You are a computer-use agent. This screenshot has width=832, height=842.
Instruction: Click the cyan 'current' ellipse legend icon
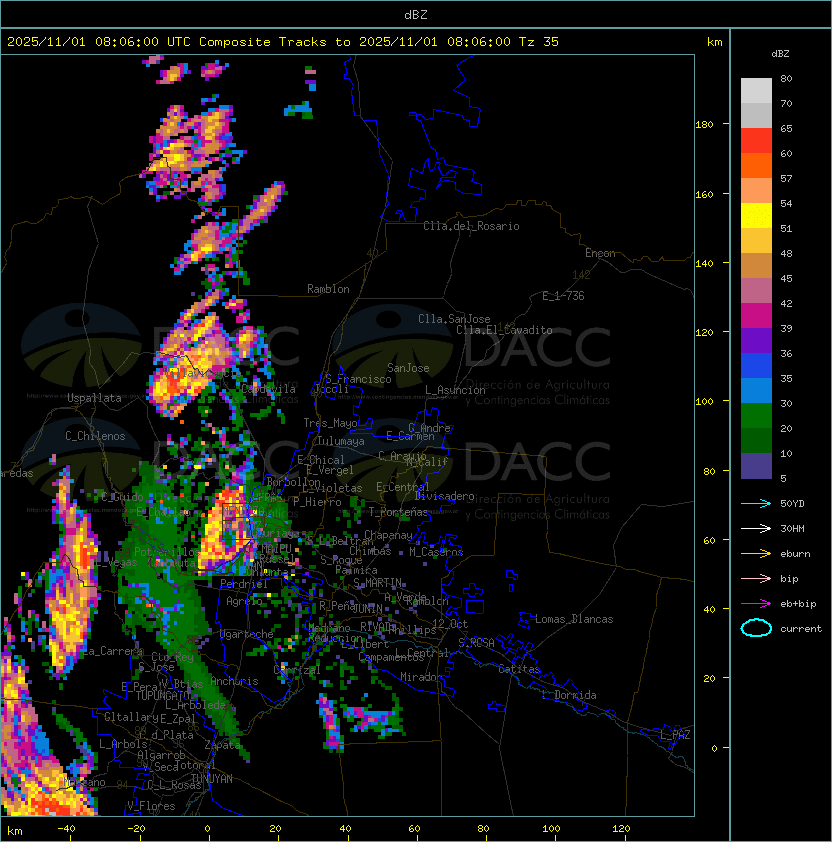tap(756, 628)
